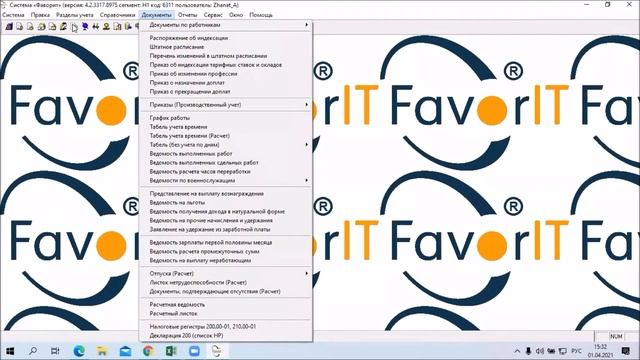Screen dimensions: 640x360
Task: Select Табель учета времени (Расчет)
Action: (x=226, y=136)
